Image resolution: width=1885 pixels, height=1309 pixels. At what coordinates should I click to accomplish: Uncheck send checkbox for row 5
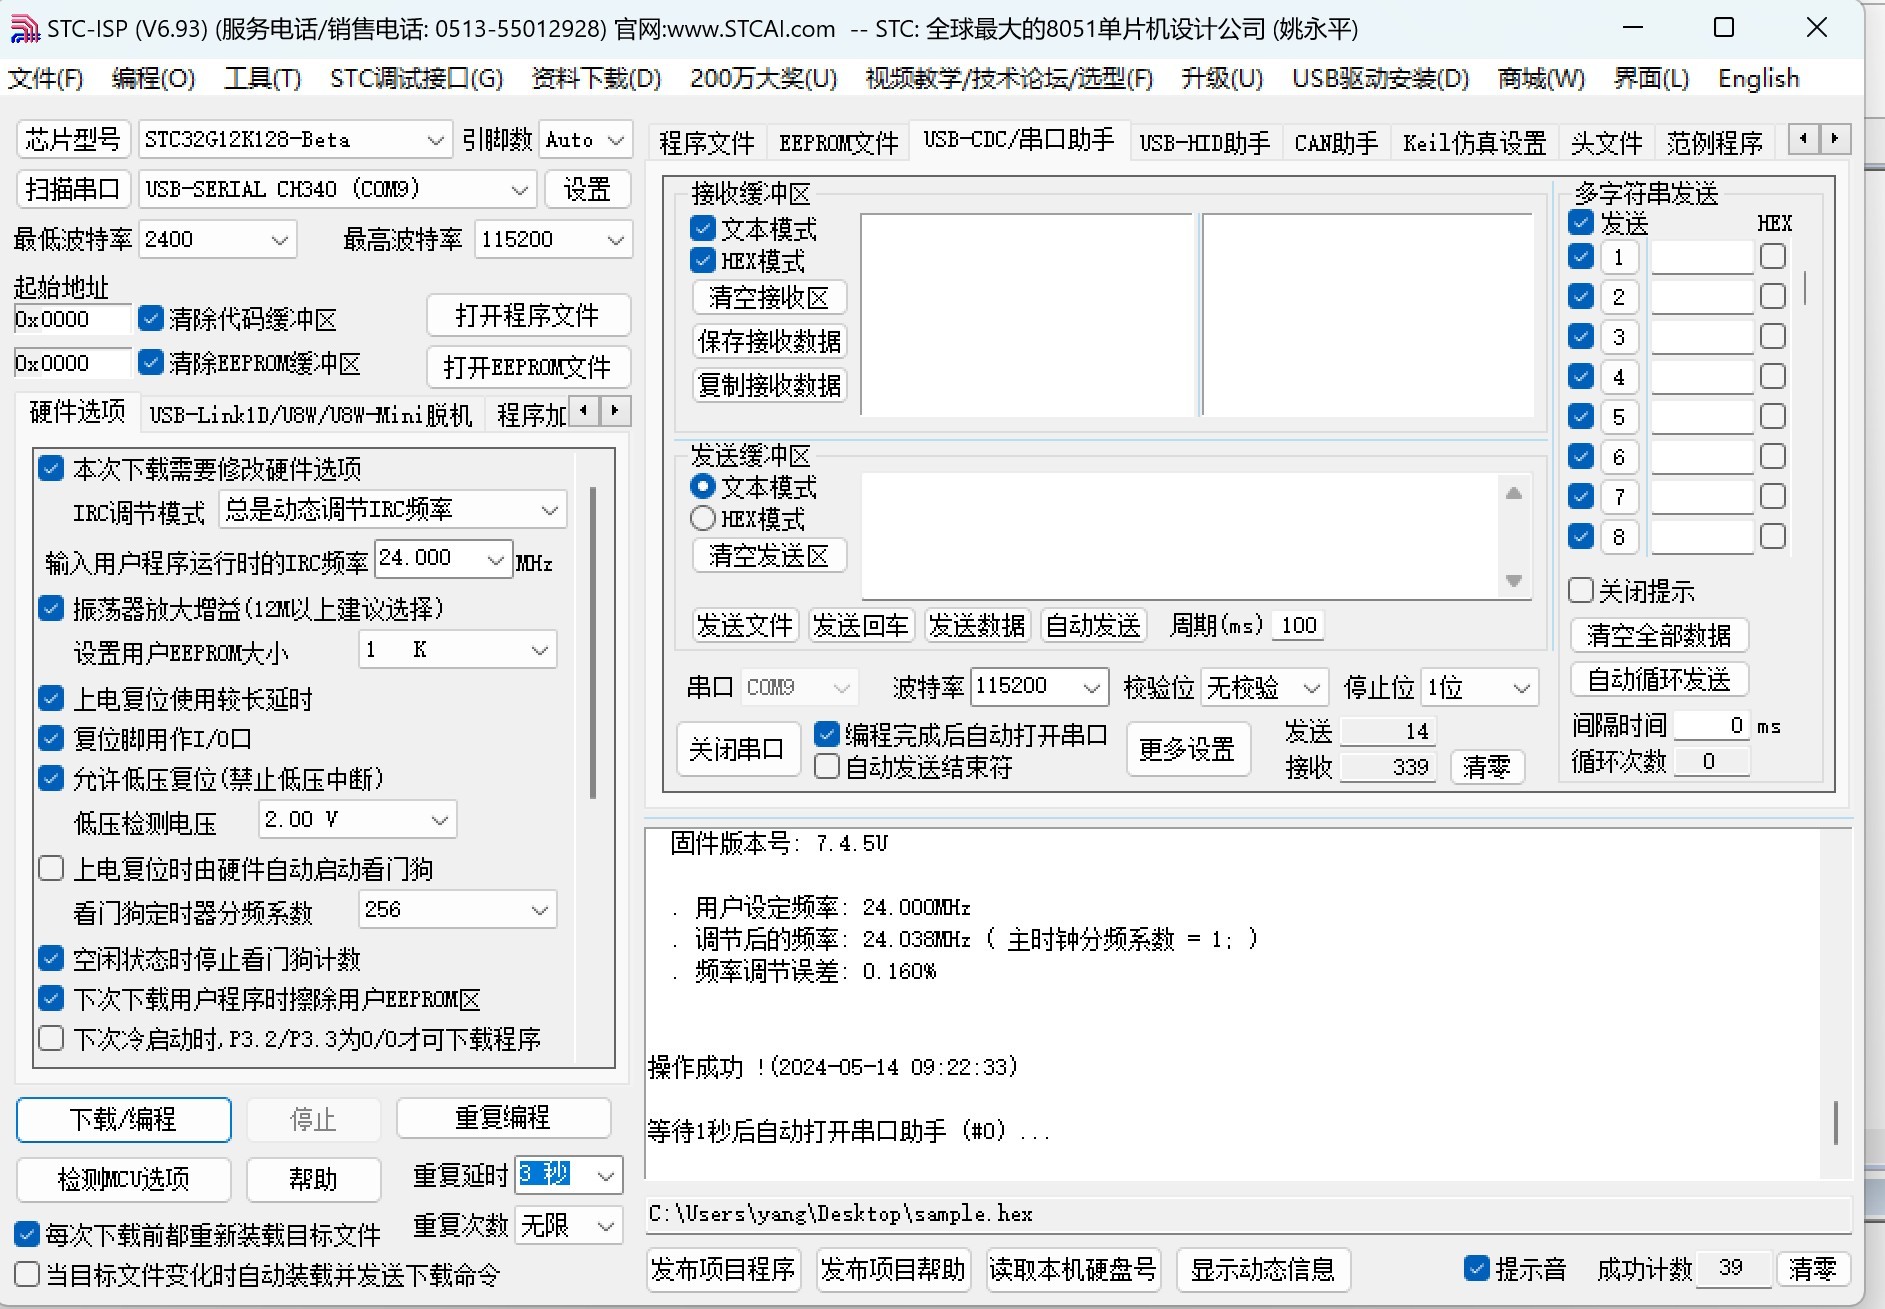1581,416
